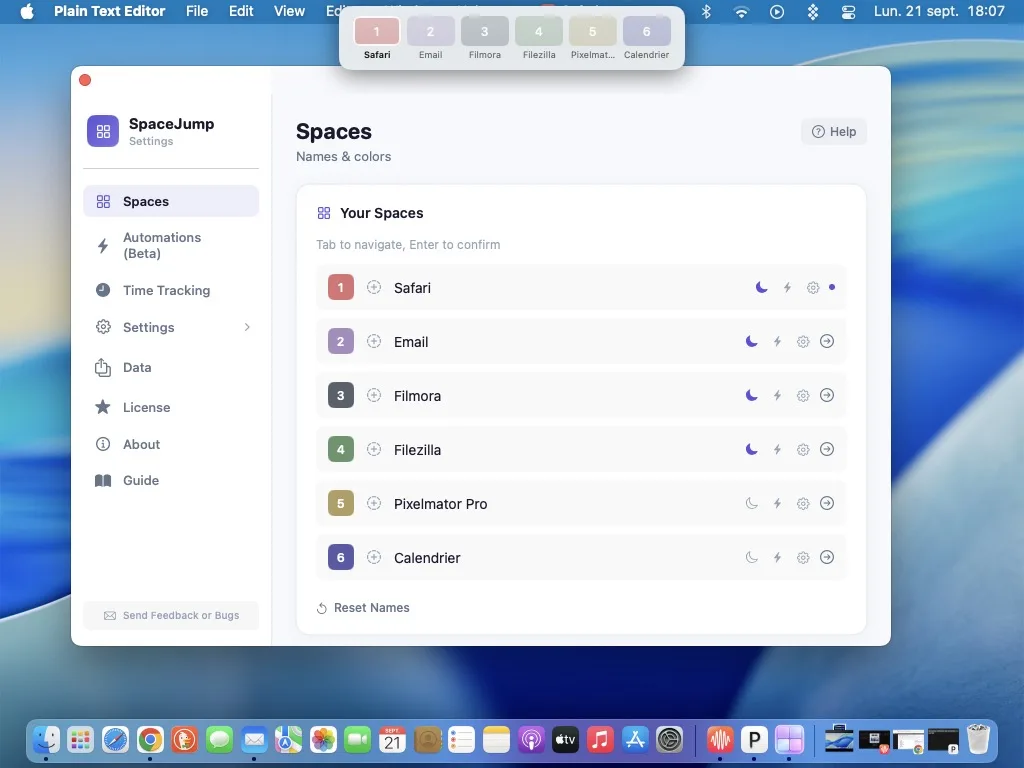Screen dimensions: 1024x768
Task: Click Reset Names
Action: (363, 608)
